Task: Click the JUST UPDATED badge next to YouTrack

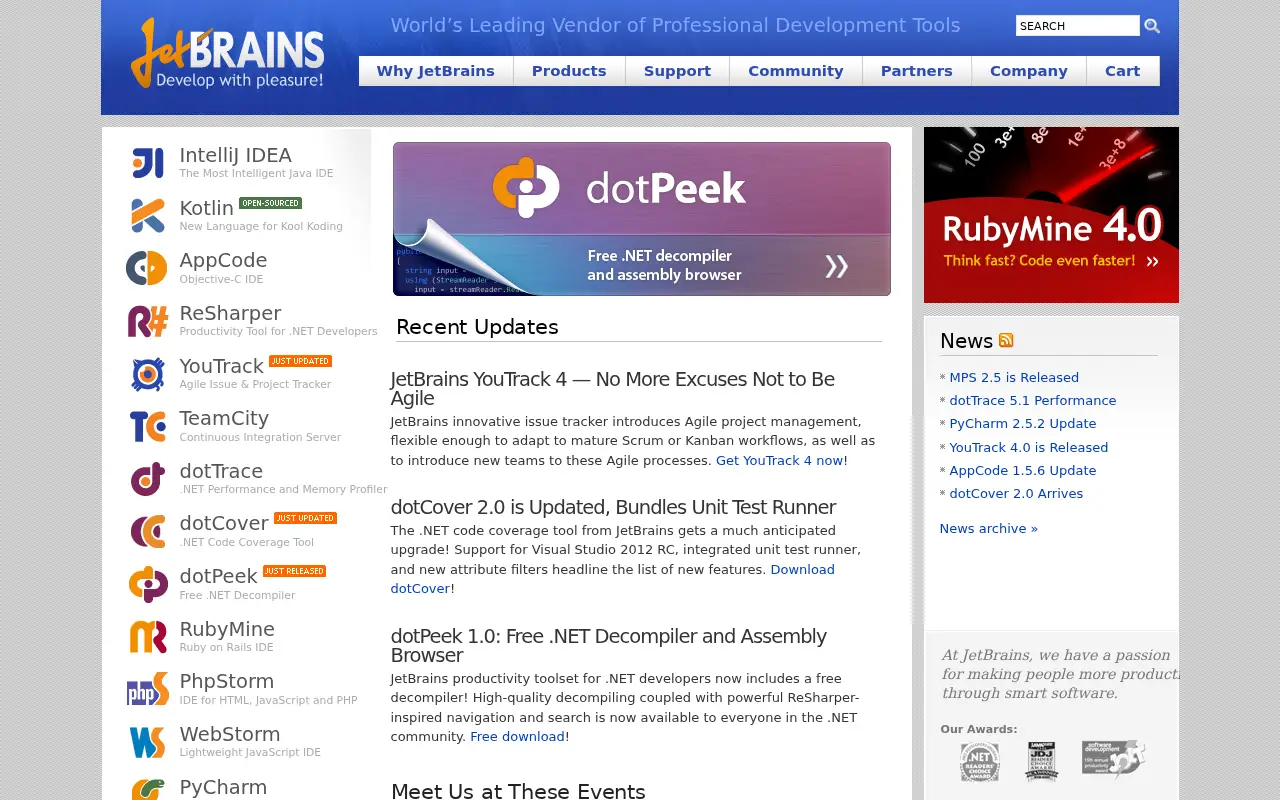Action: pyautogui.click(x=300, y=361)
